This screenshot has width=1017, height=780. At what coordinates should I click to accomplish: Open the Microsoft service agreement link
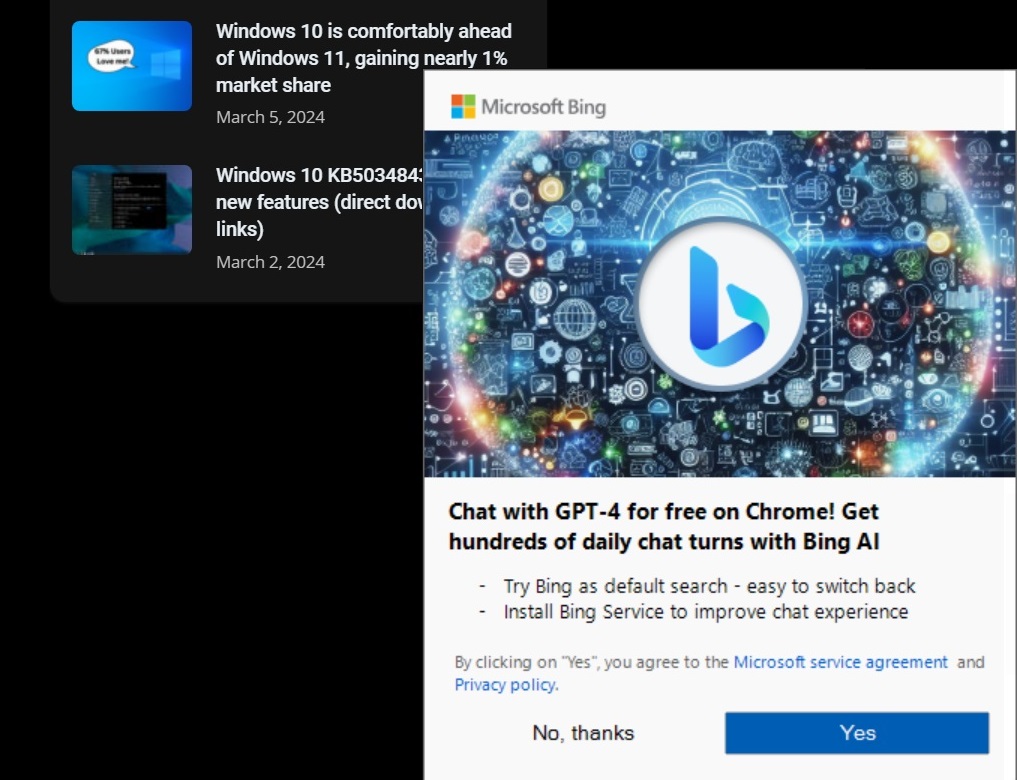[841, 662]
